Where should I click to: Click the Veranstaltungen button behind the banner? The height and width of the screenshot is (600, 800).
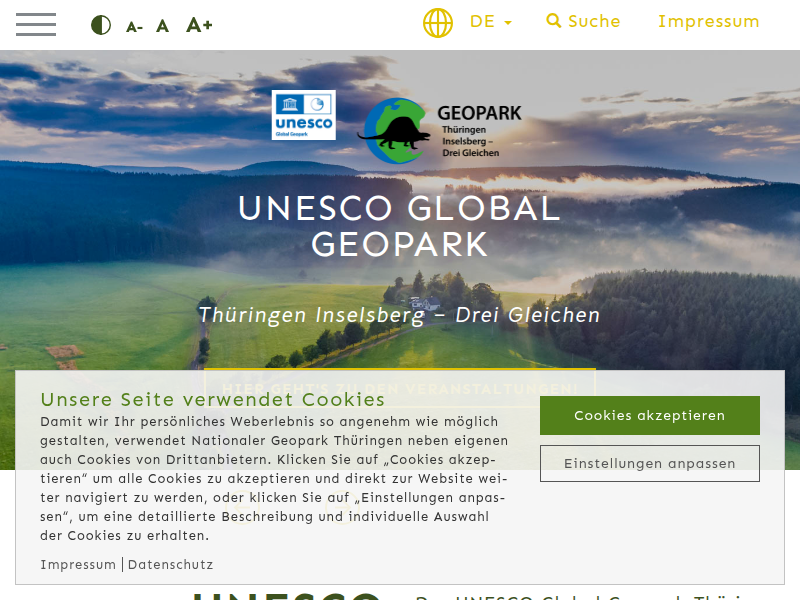(399, 388)
